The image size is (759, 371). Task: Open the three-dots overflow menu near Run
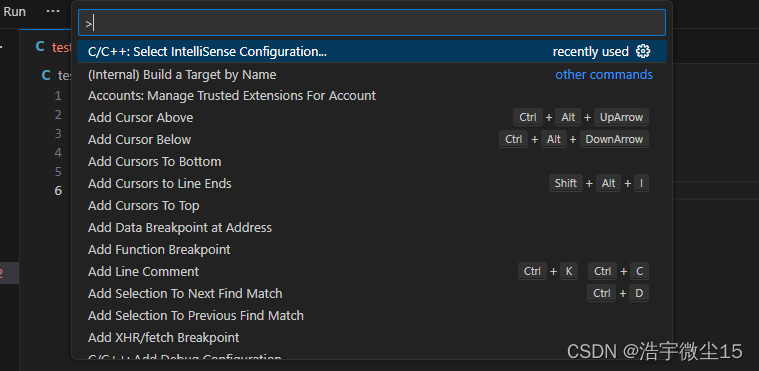[x=53, y=12]
